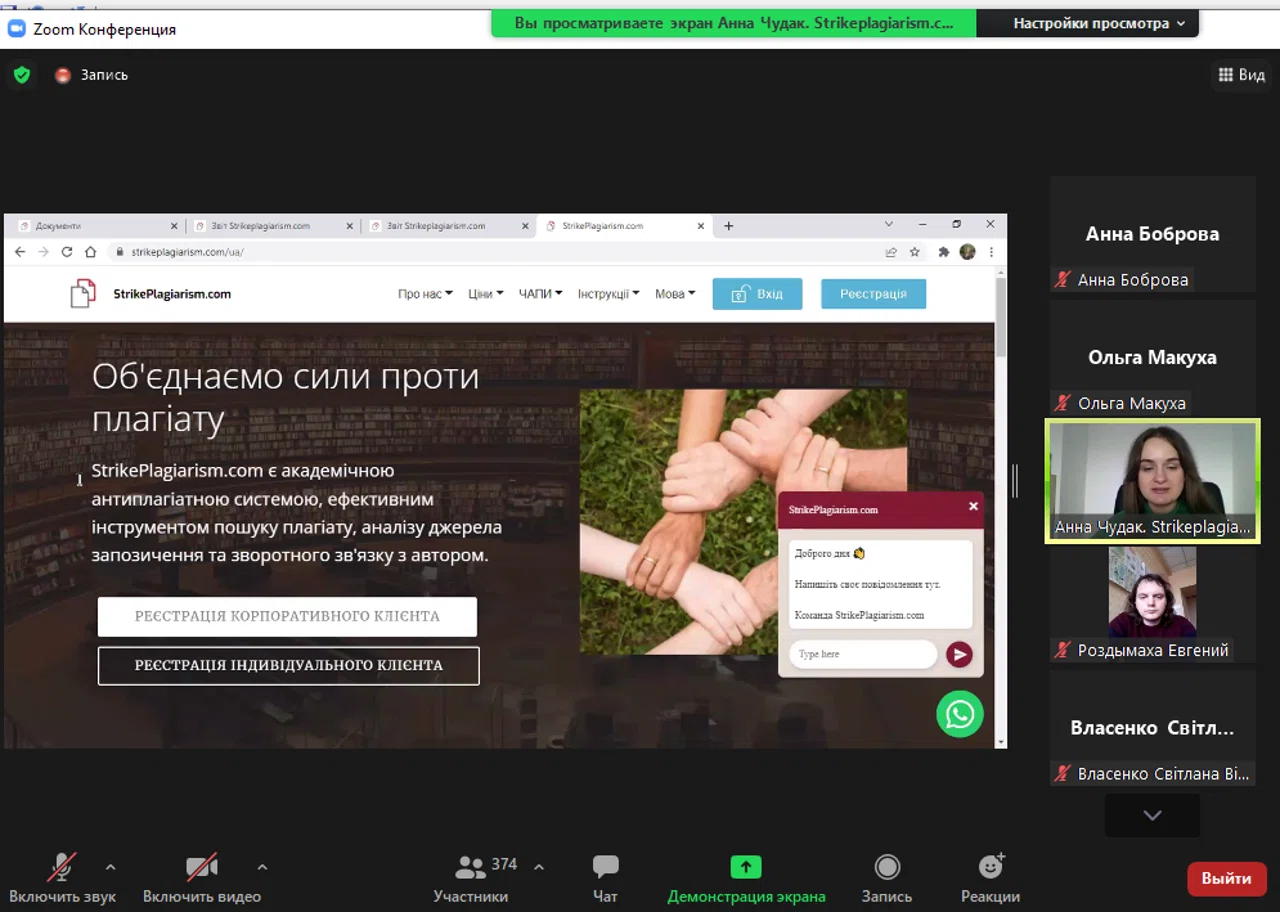
Task: Go back in the shared browser
Action: [x=20, y=252]
